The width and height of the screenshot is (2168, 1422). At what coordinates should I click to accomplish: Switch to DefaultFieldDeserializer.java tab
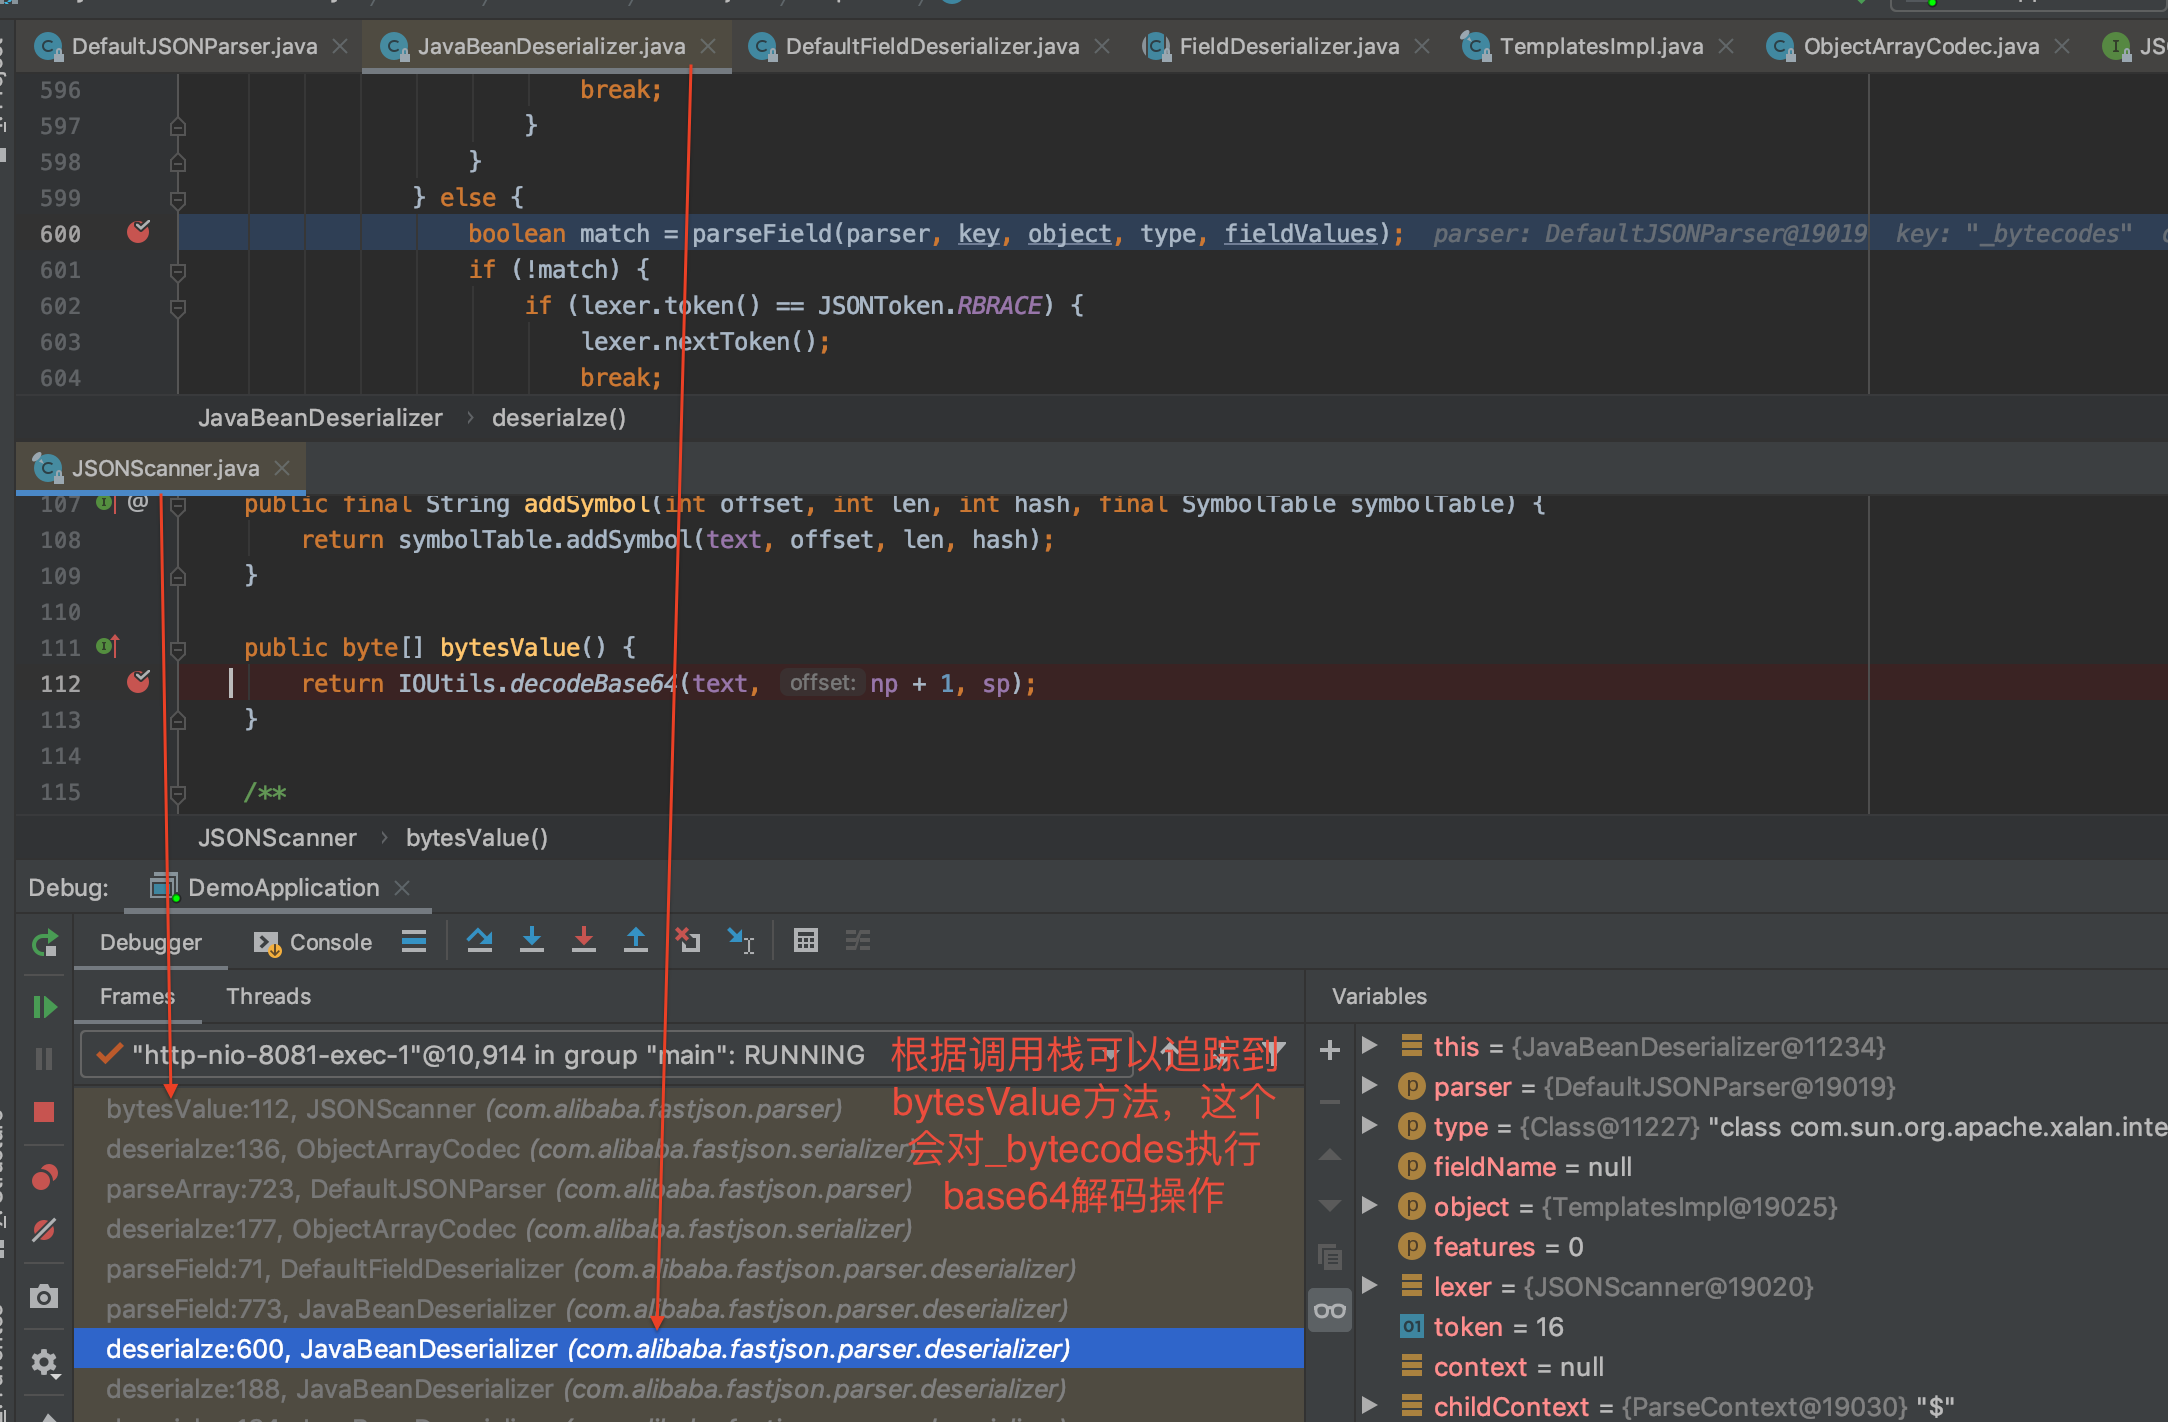pos(932,46)
